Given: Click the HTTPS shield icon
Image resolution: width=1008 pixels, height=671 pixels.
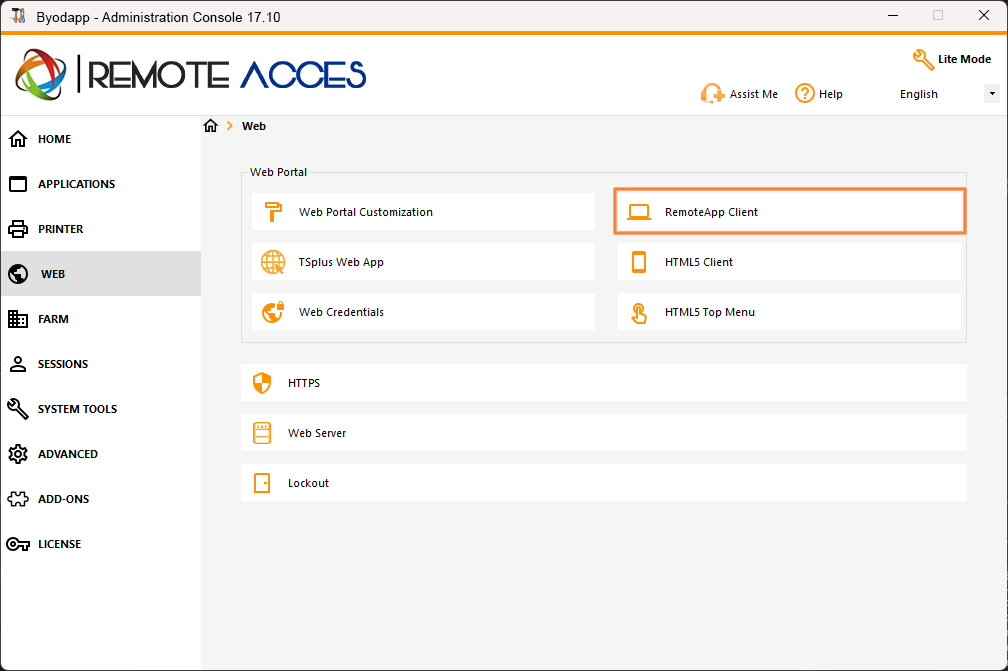Looking at the screenshot, I should (262, 382).
